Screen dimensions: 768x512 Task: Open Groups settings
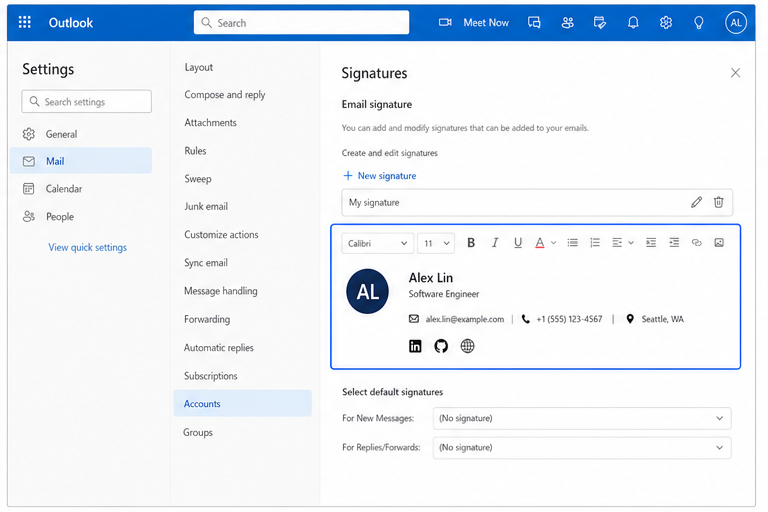pos(198,432)
